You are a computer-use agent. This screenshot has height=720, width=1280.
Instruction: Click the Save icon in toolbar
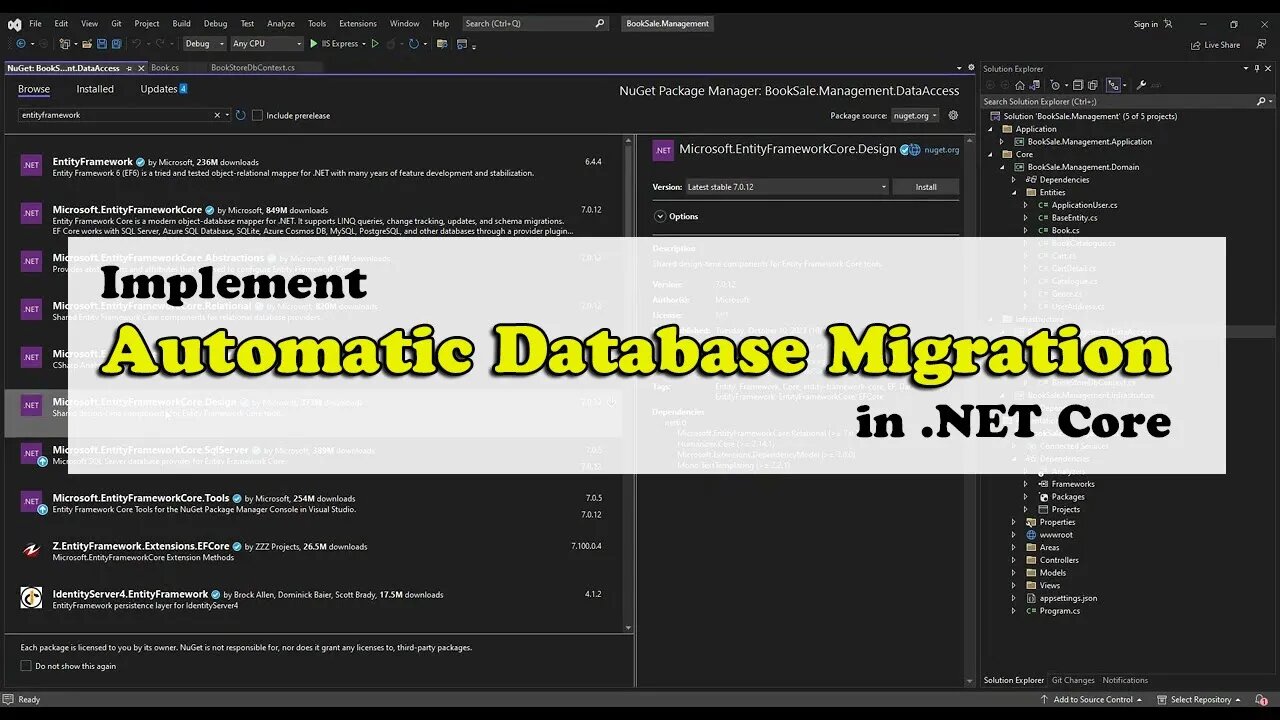(x=102, y=44)
